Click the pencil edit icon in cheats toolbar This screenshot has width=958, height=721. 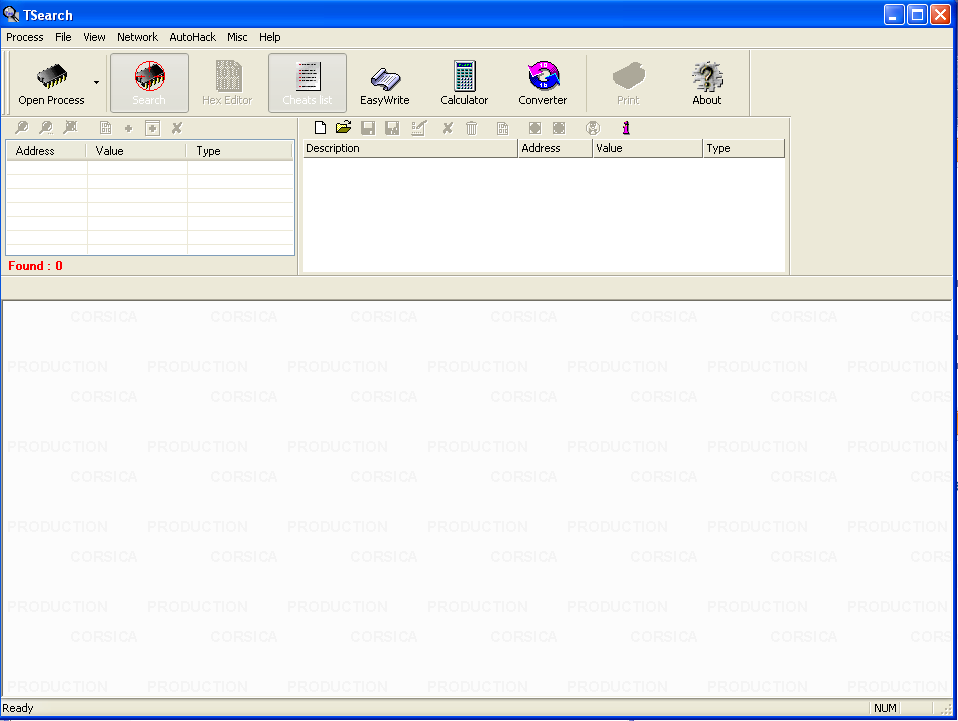(419, 128)
